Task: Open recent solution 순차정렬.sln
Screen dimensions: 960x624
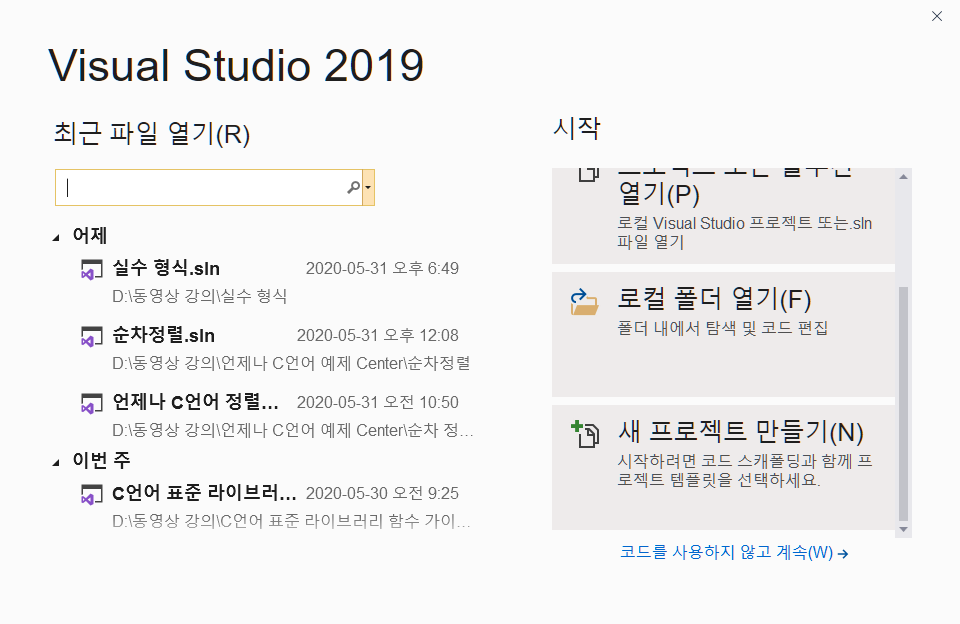Action: 163,336
